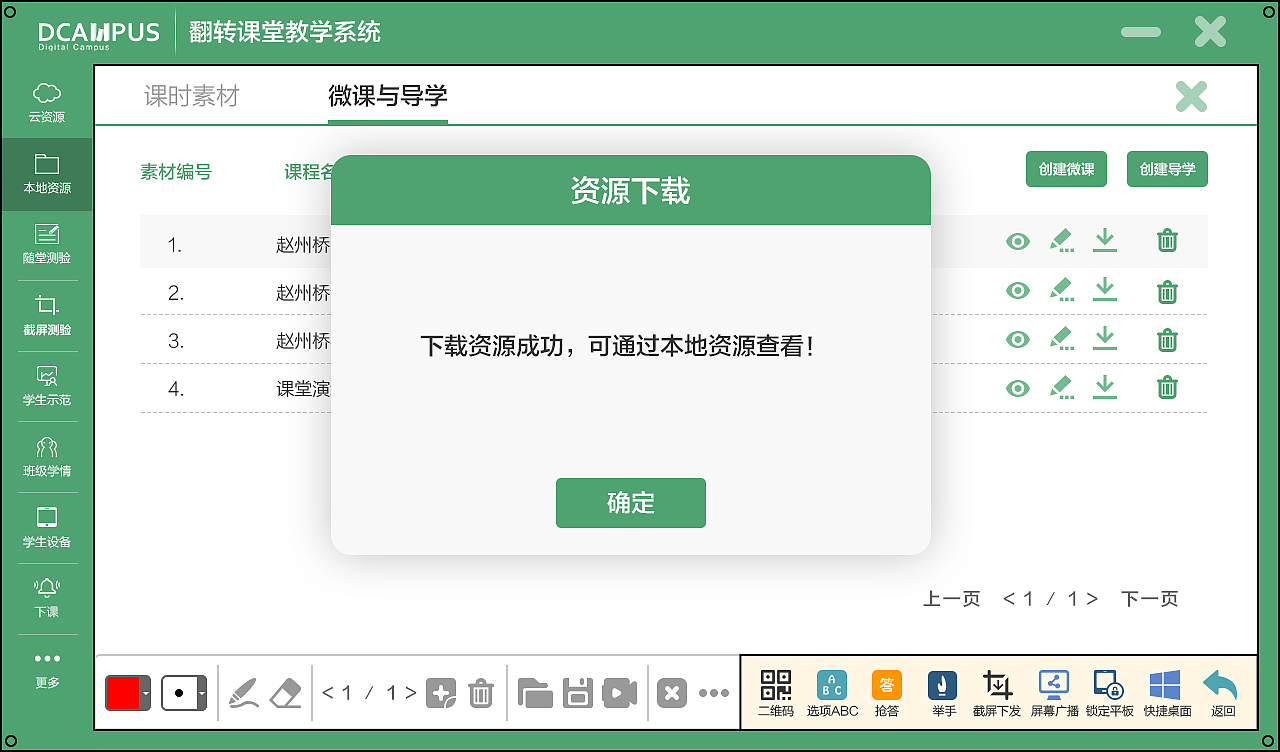The image size is (1280, 752).
Task: Expand the toolbar overflow ellipsis menu
Action: click(x=714, y=692)
